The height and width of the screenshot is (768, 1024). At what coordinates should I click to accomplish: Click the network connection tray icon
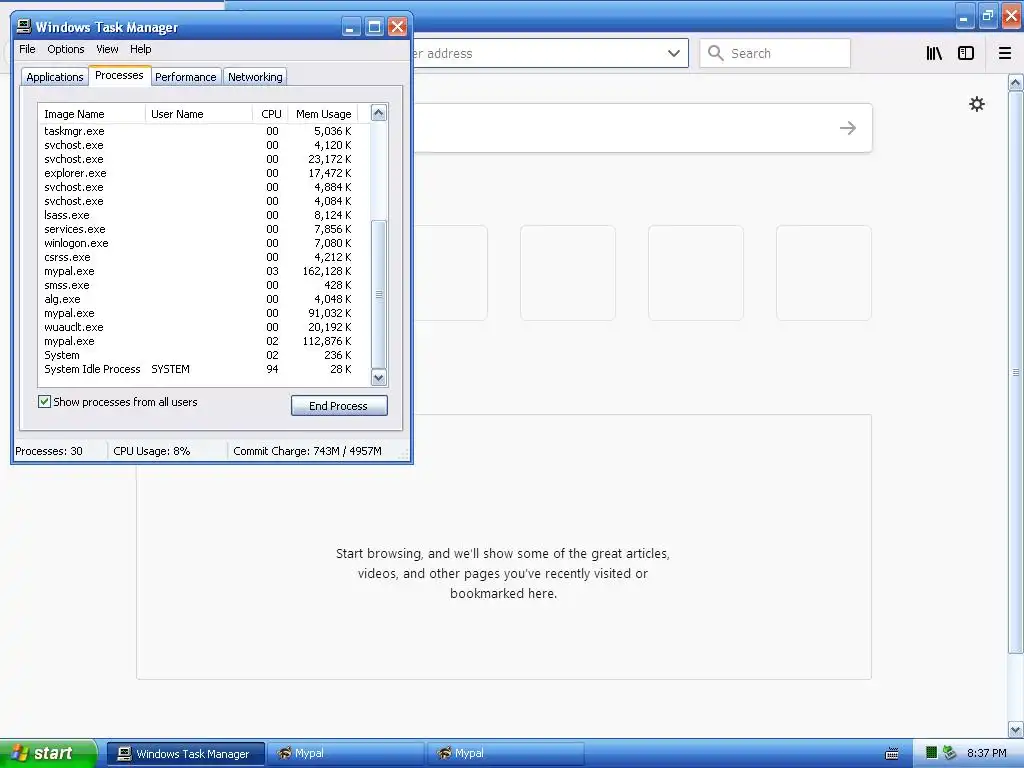coord(949,753)
